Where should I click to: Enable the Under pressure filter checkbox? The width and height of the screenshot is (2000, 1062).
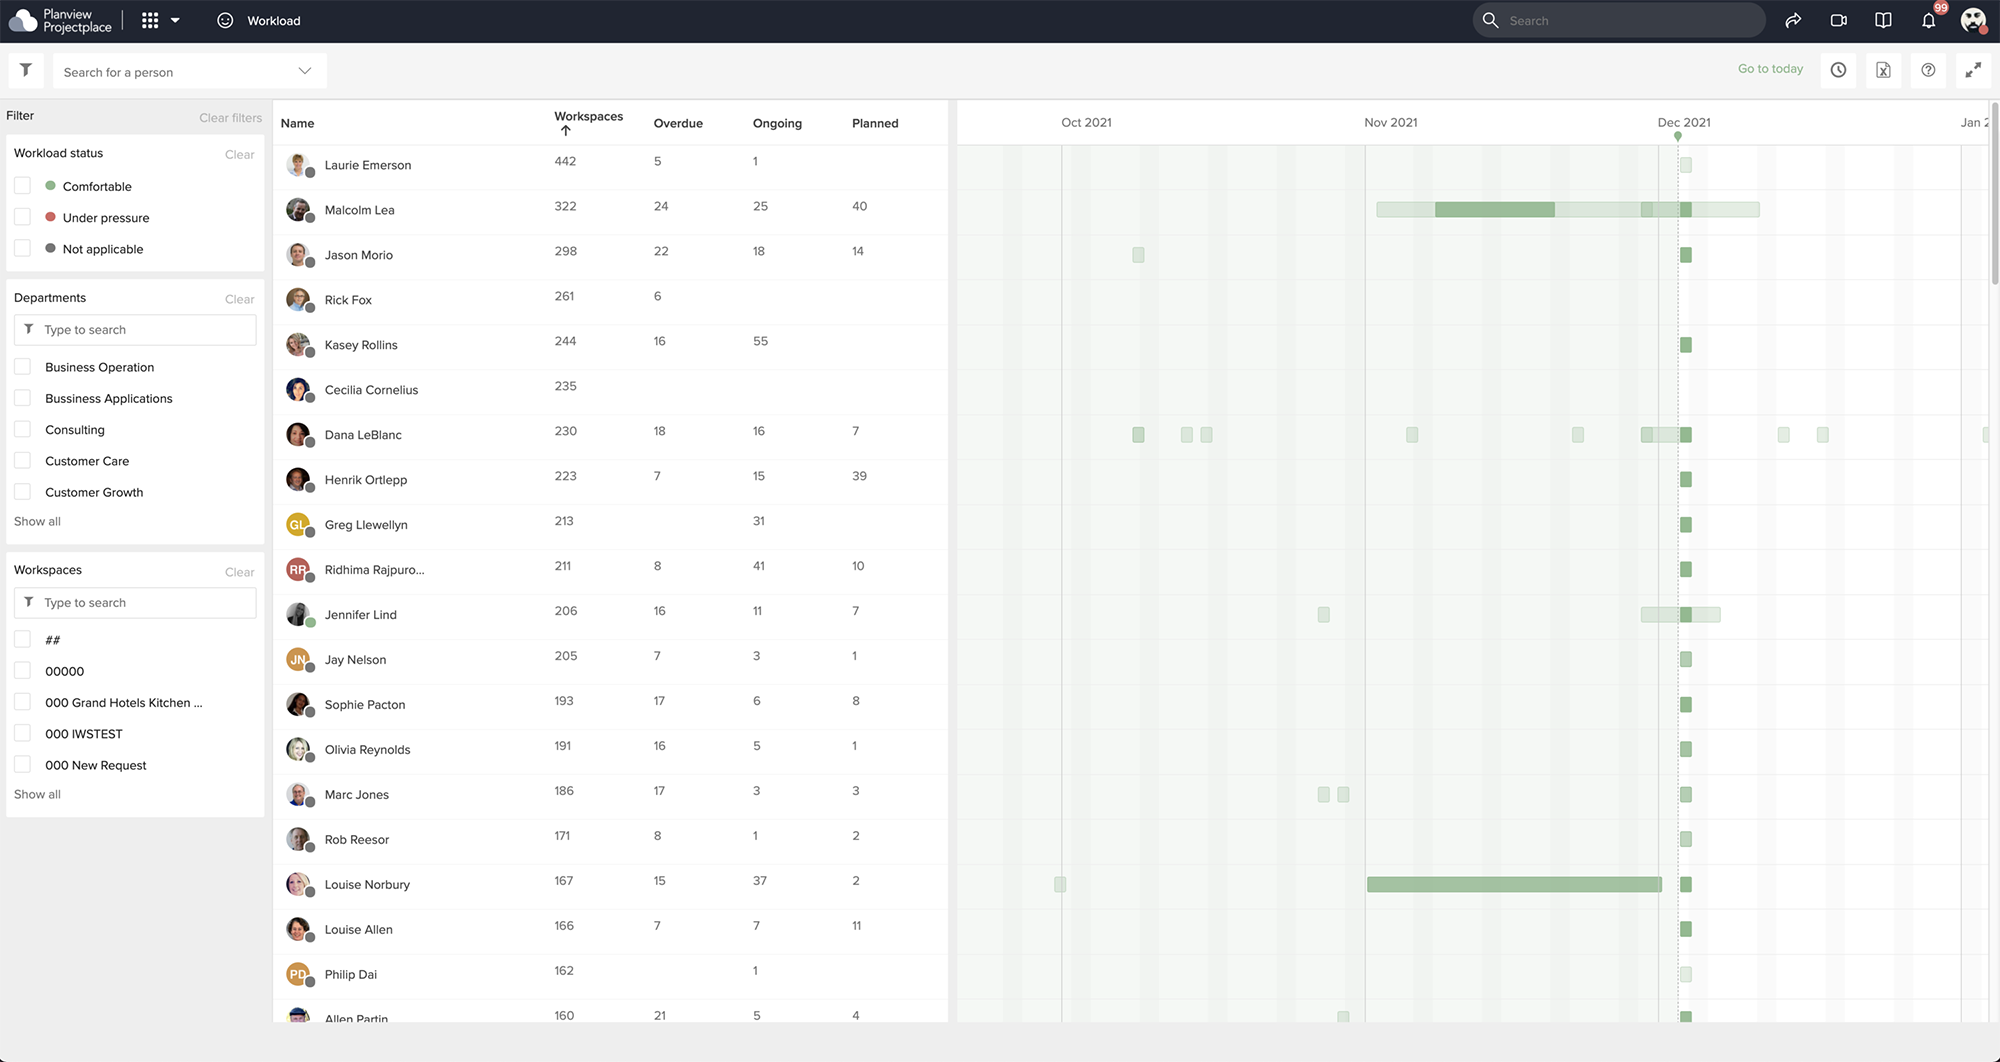pos(23,217)
